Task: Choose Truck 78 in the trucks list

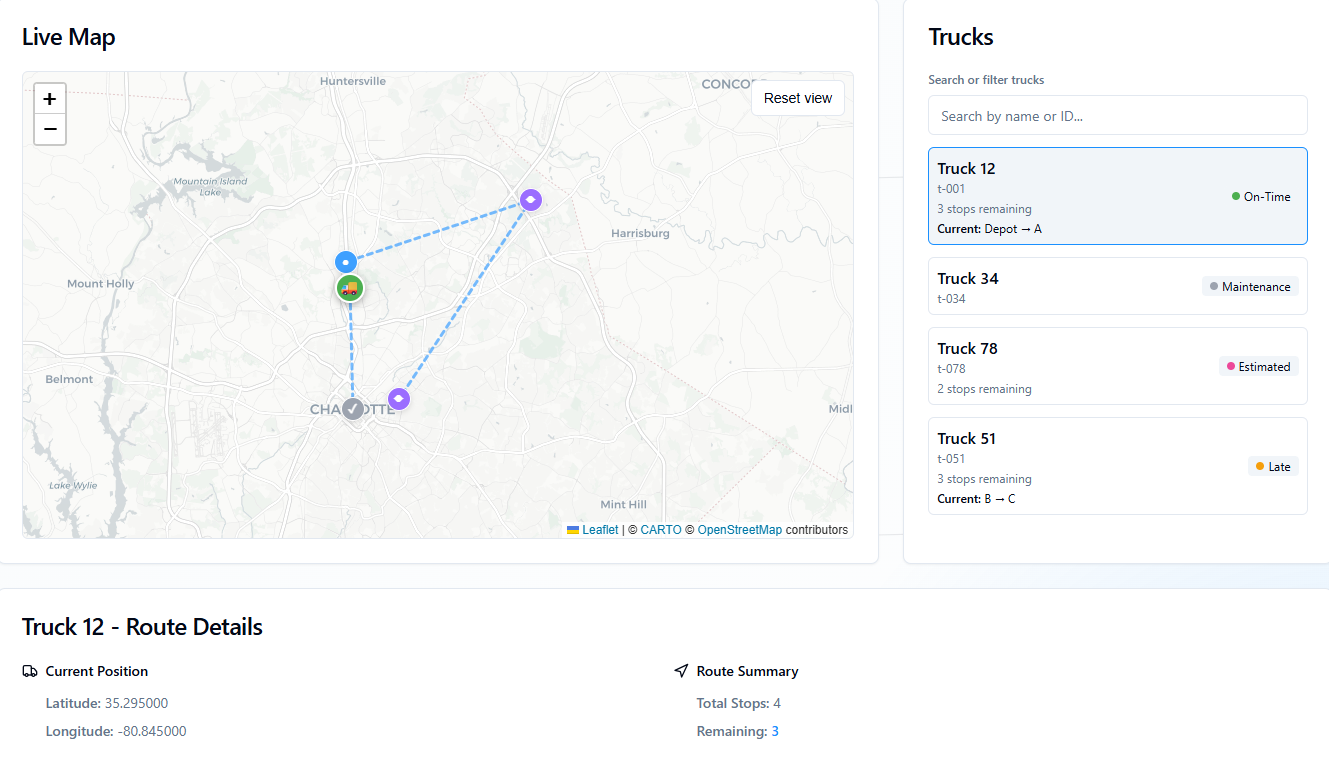Action: [x=1117, y=366]
